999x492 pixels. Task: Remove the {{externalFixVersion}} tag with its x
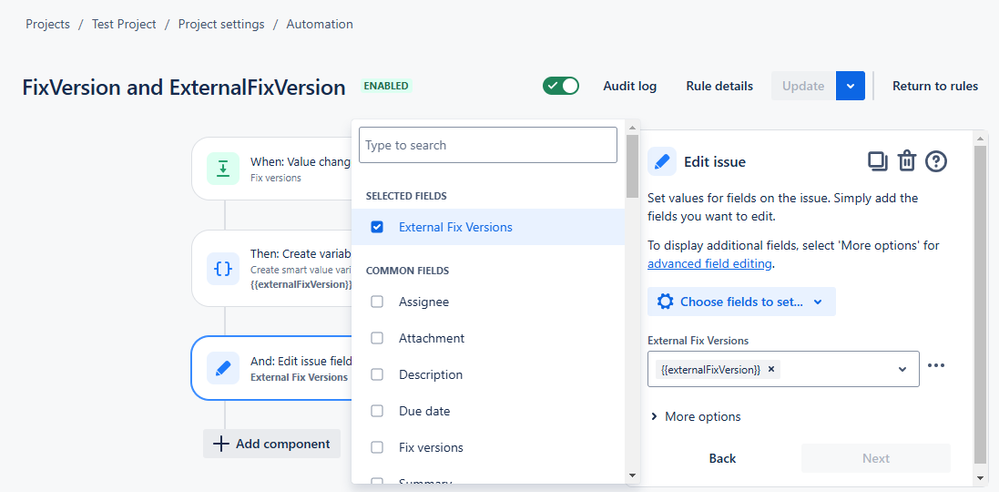(771, 369)
